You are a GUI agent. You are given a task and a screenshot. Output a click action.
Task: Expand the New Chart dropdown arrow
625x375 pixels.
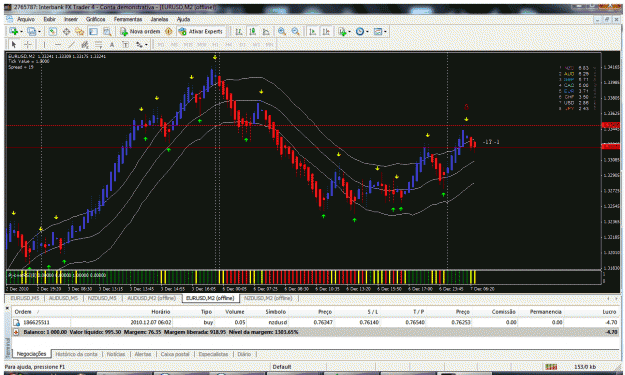pyautogui.click(x=21, y=31)
